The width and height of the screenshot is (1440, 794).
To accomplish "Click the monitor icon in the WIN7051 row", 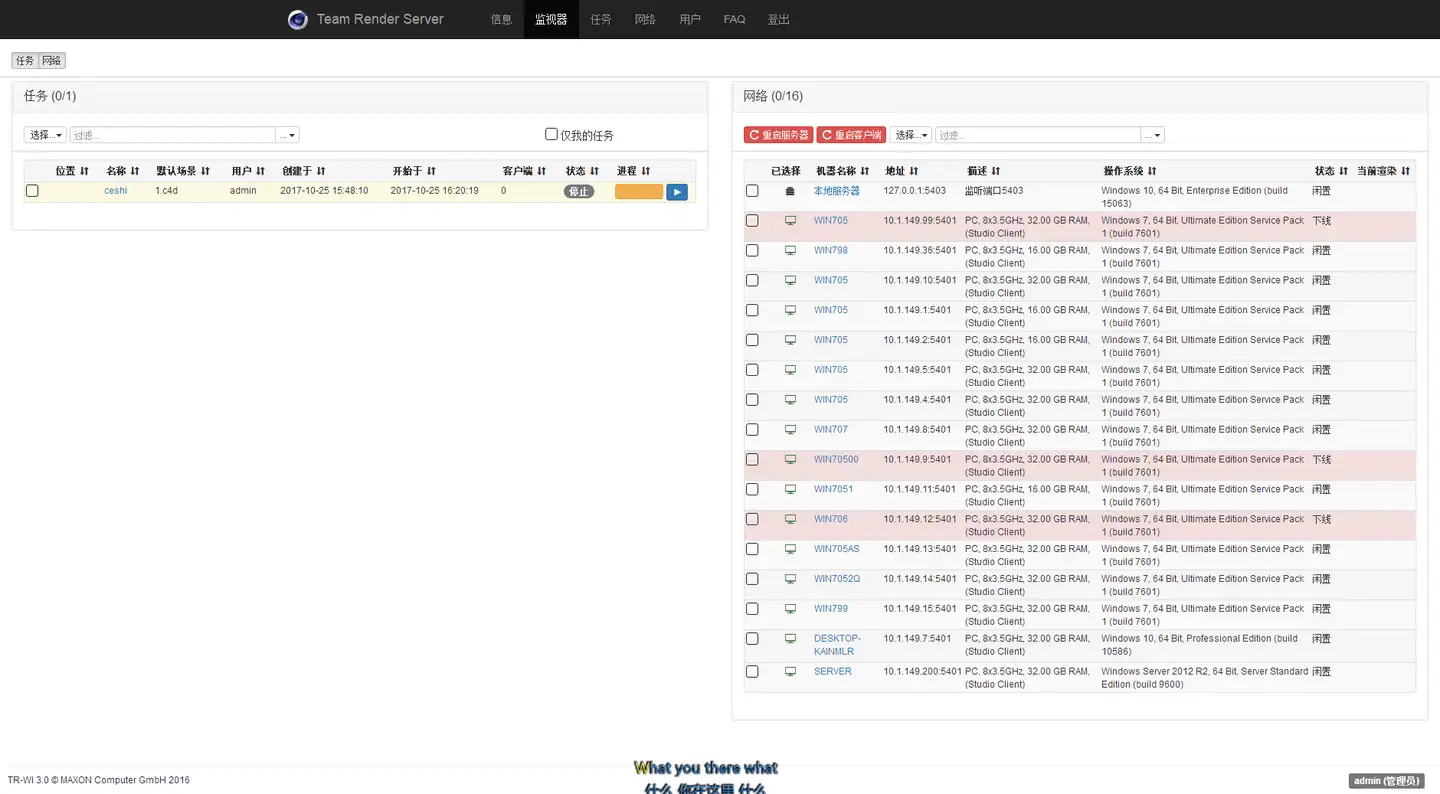I will [x=790, y=489].
